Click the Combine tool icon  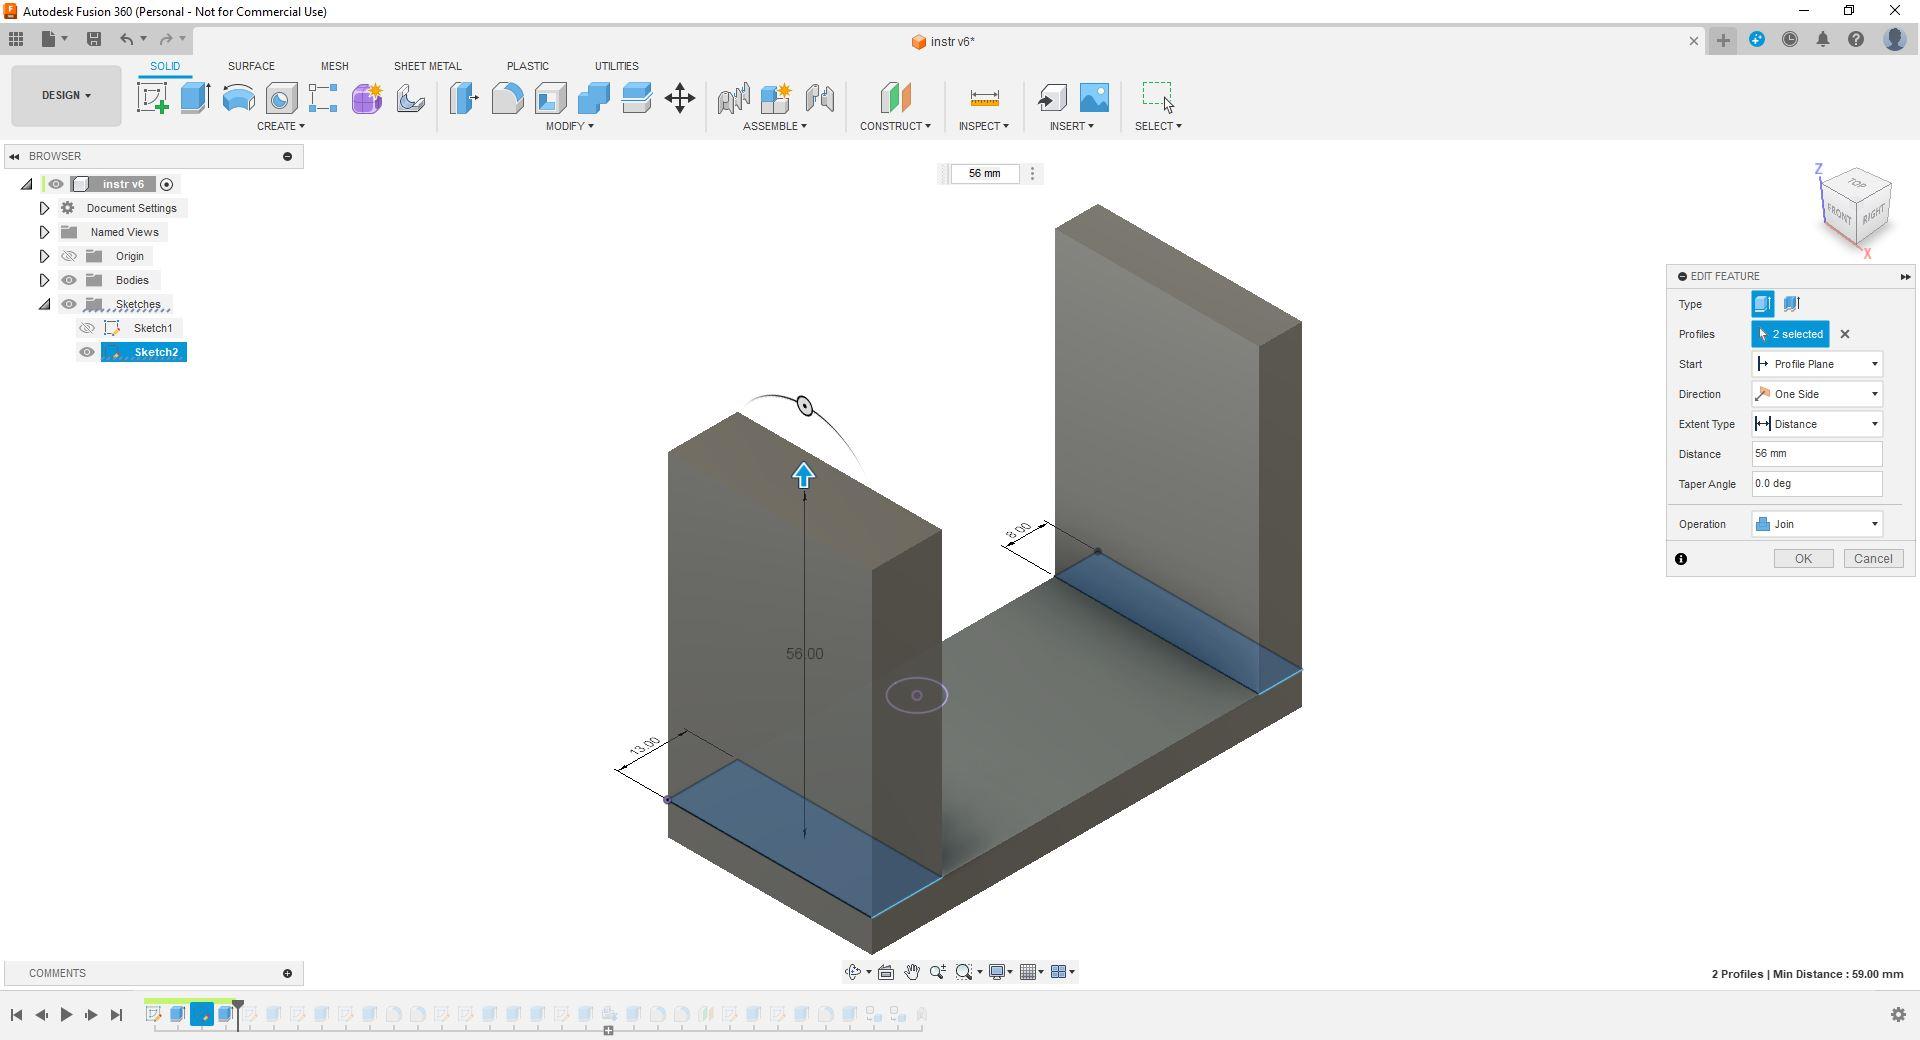point(593,98)
